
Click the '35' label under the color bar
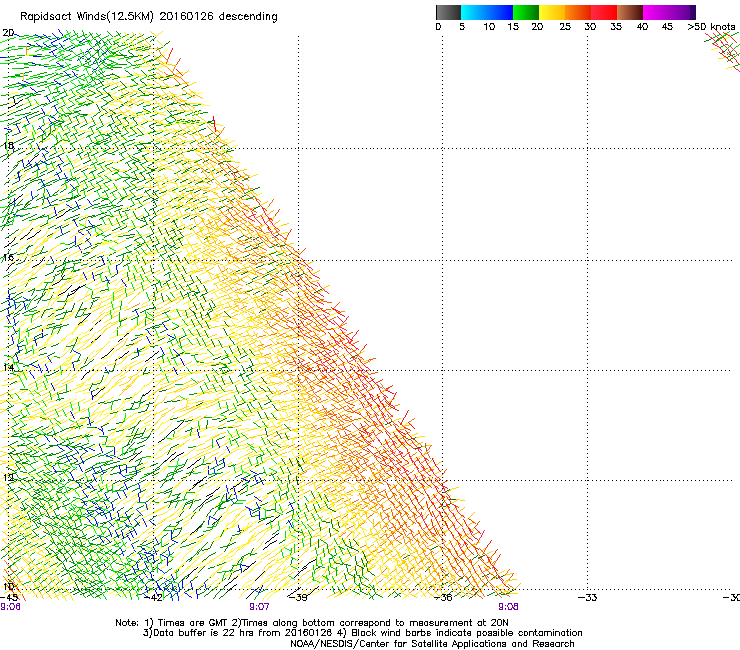pos(616,27)
